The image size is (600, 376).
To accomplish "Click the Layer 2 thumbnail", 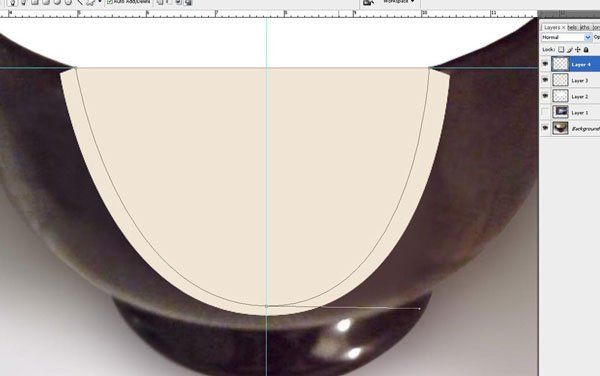I will click(x=560, y=96).
